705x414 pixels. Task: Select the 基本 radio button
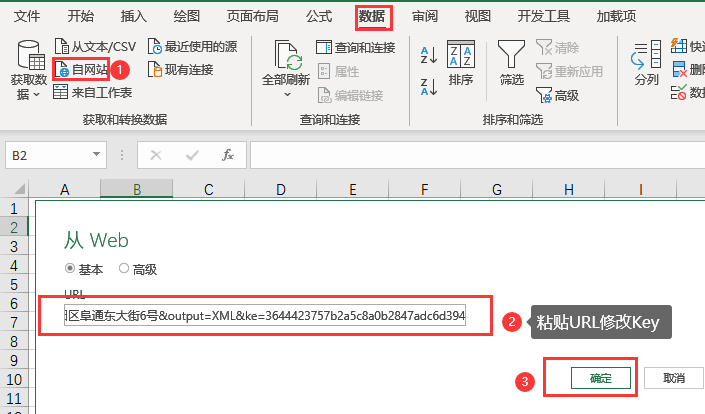coord(70,268)
